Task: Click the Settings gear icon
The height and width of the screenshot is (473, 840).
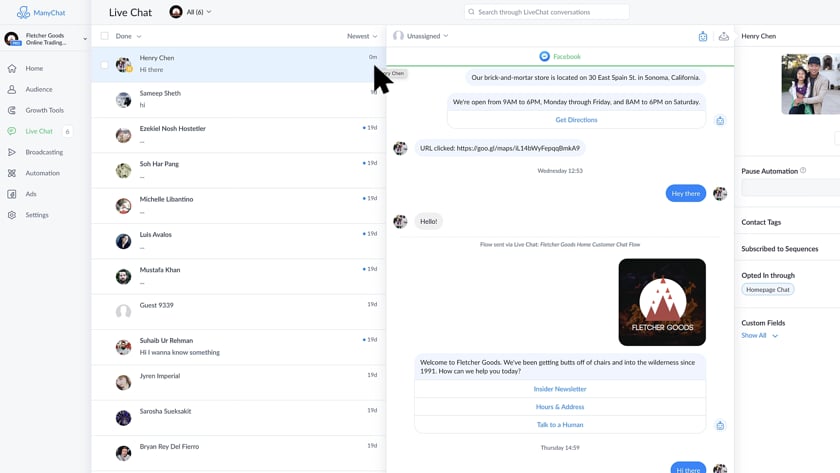Action: tap(12, 215)
